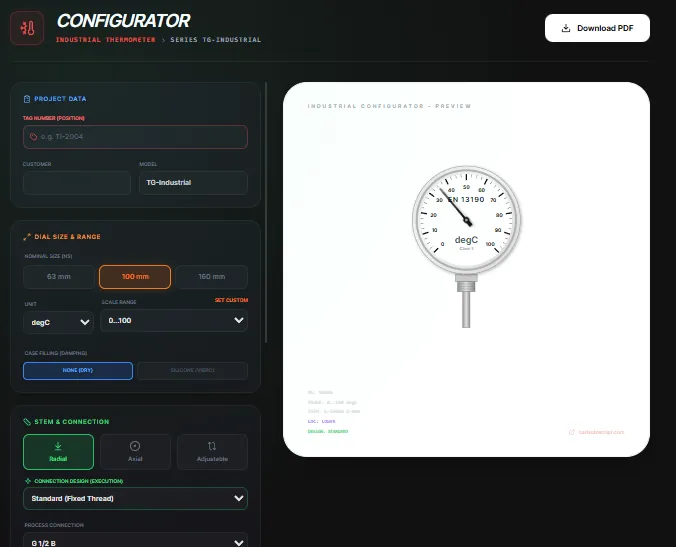Viewport: 676px width, 547px height.
Task: Click Series TG-Industrial breadcrumb
Action: 216,40
